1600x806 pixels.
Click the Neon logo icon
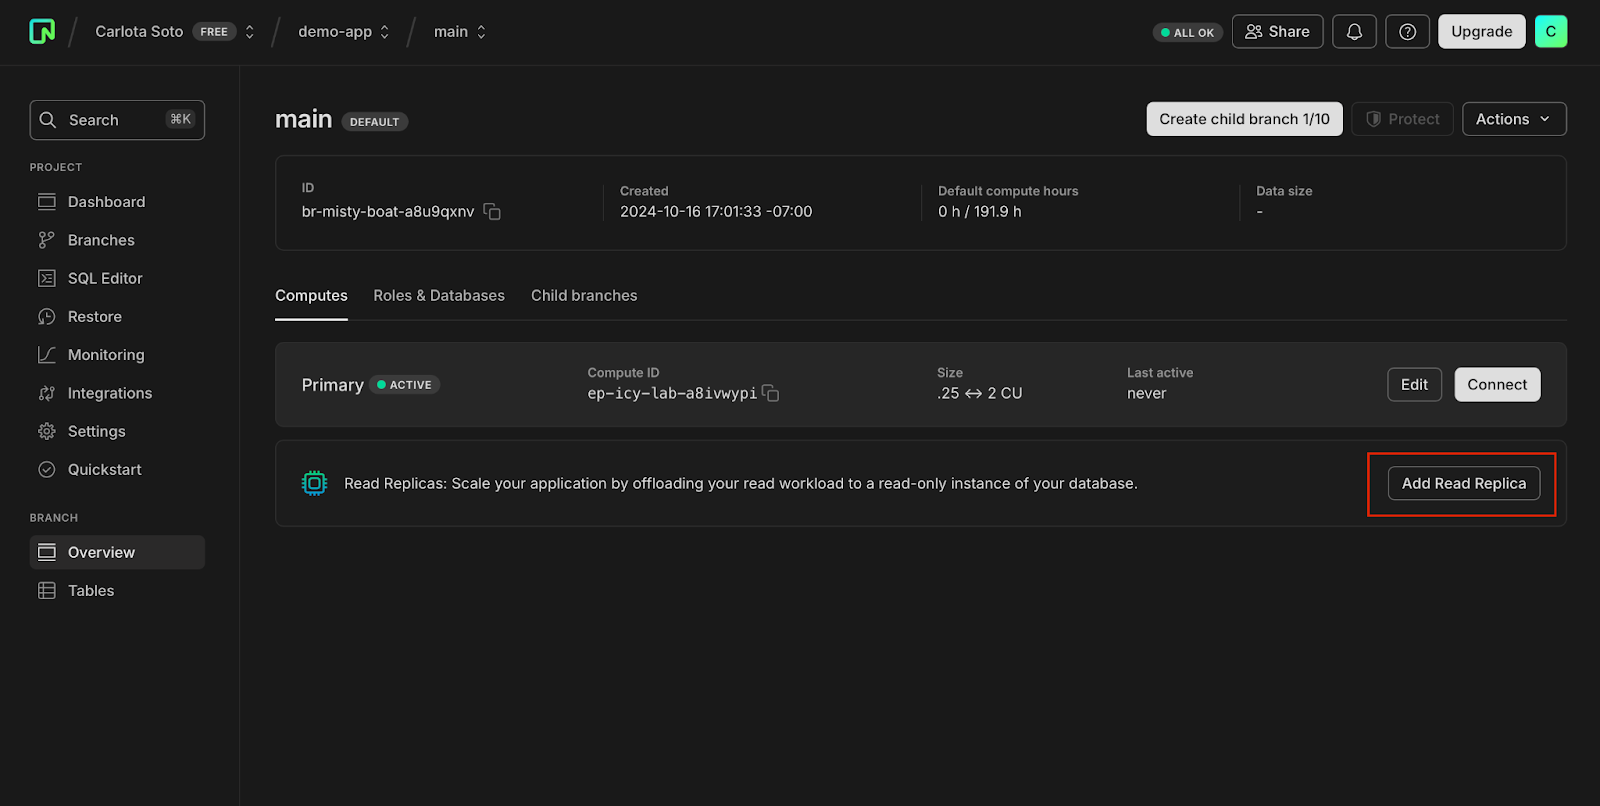[x=42, y=32]
